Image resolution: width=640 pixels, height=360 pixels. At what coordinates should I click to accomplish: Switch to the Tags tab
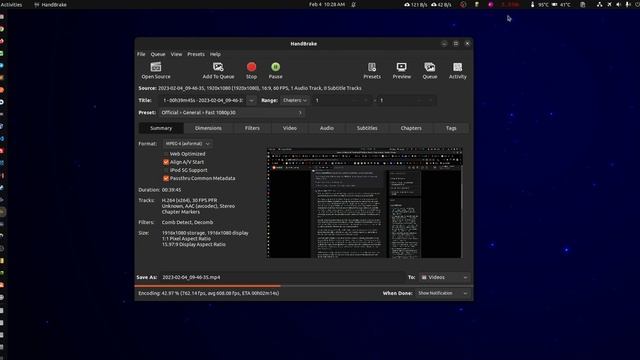point(451,128)
